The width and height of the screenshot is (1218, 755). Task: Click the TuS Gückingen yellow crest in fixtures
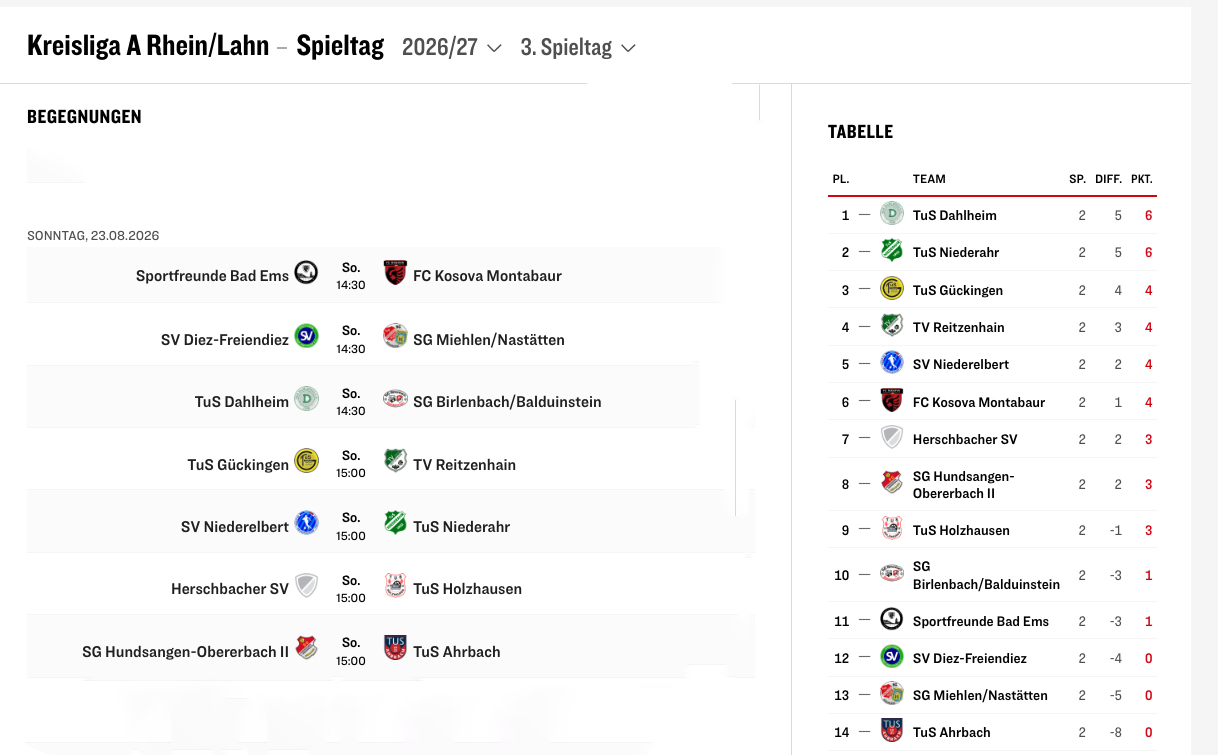(x=306, y=461)
